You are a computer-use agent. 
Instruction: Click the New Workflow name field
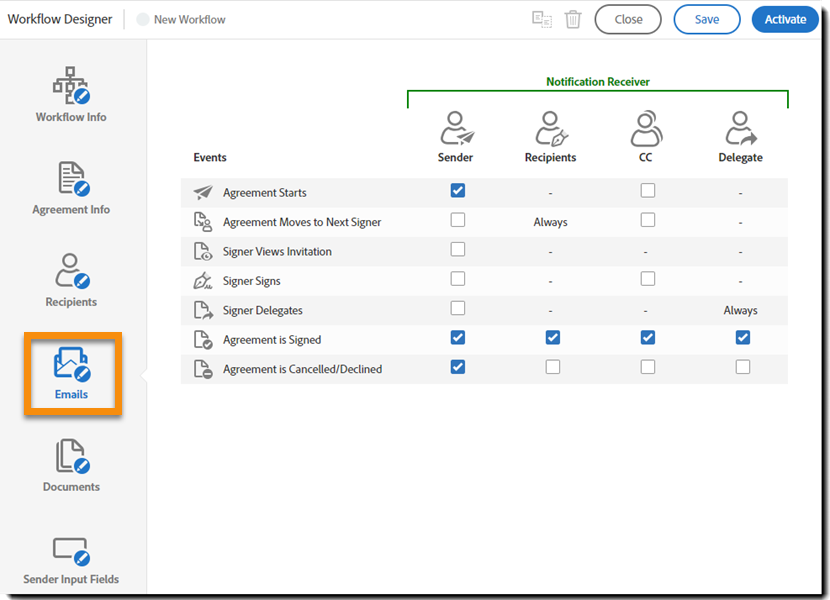click(x=188, y=19)
